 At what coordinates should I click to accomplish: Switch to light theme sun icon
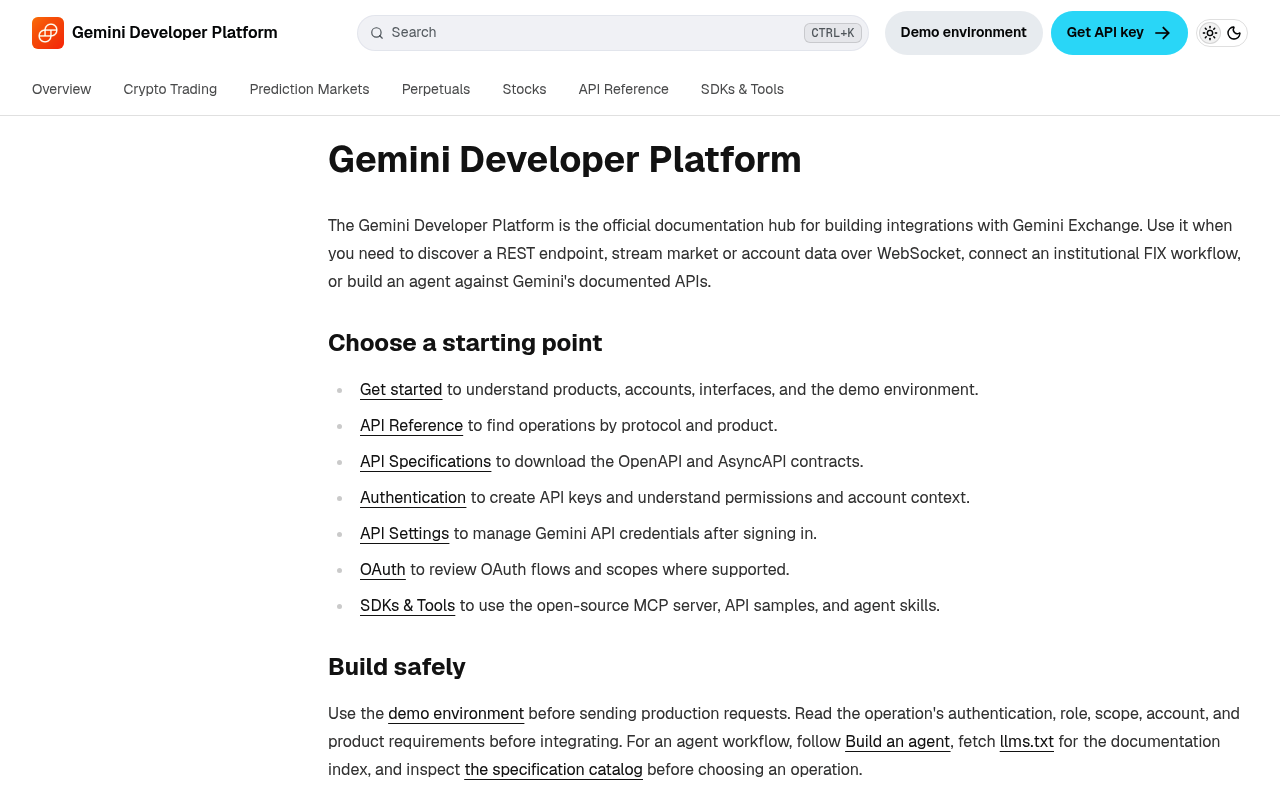point(1210,33)
